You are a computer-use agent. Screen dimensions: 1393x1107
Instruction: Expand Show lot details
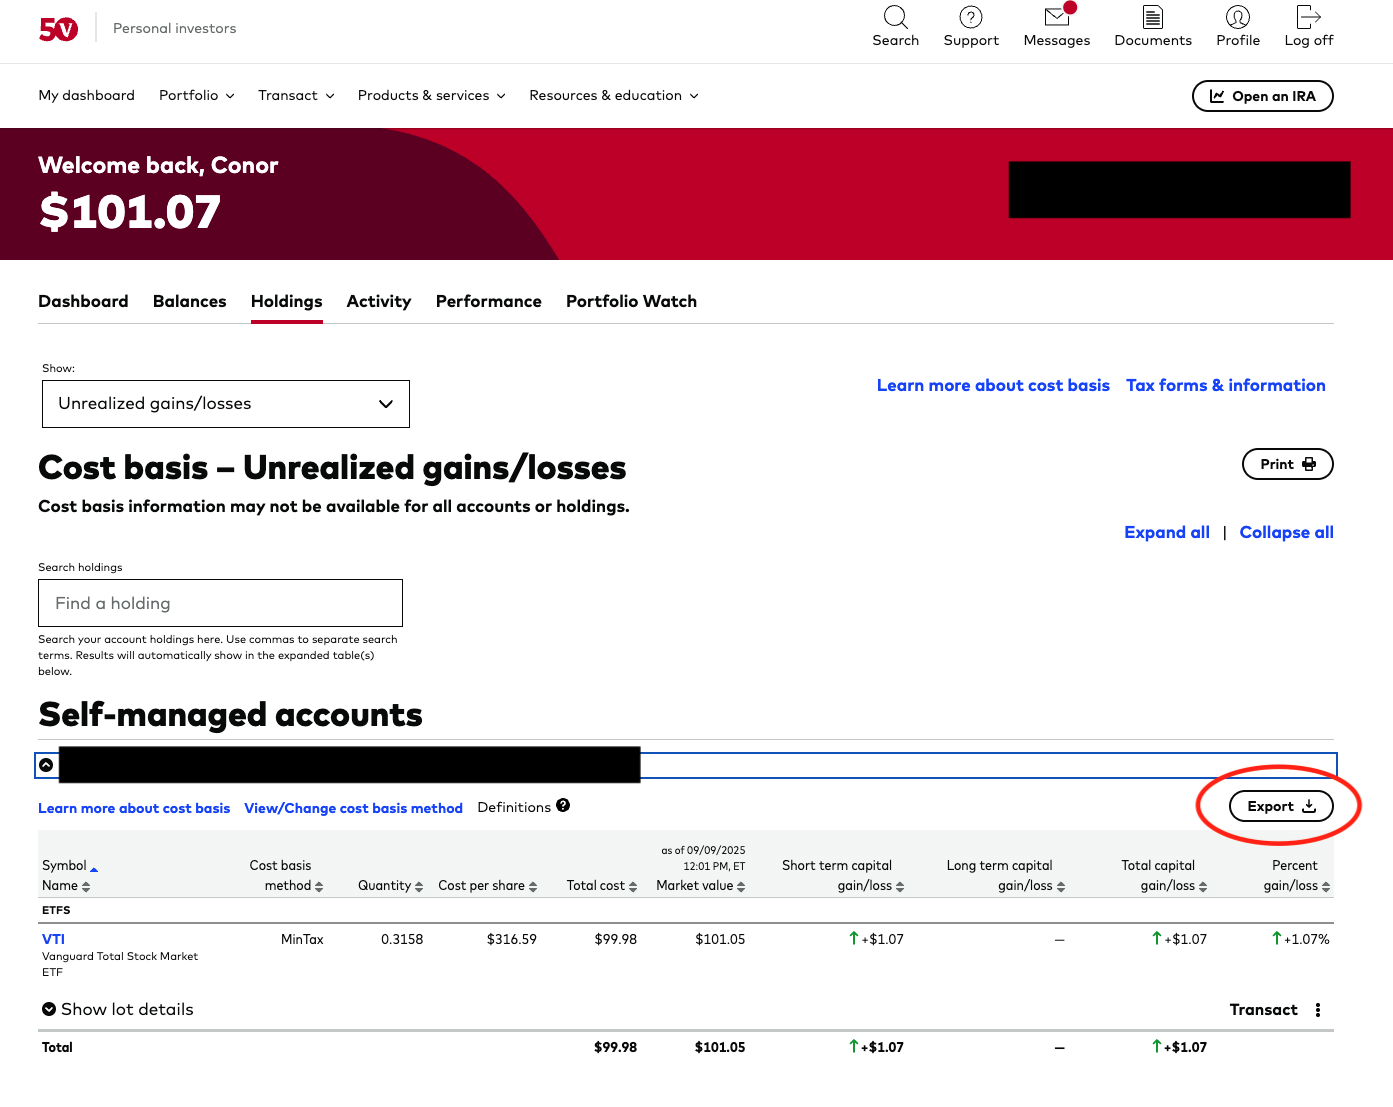tap(118, 1009)
